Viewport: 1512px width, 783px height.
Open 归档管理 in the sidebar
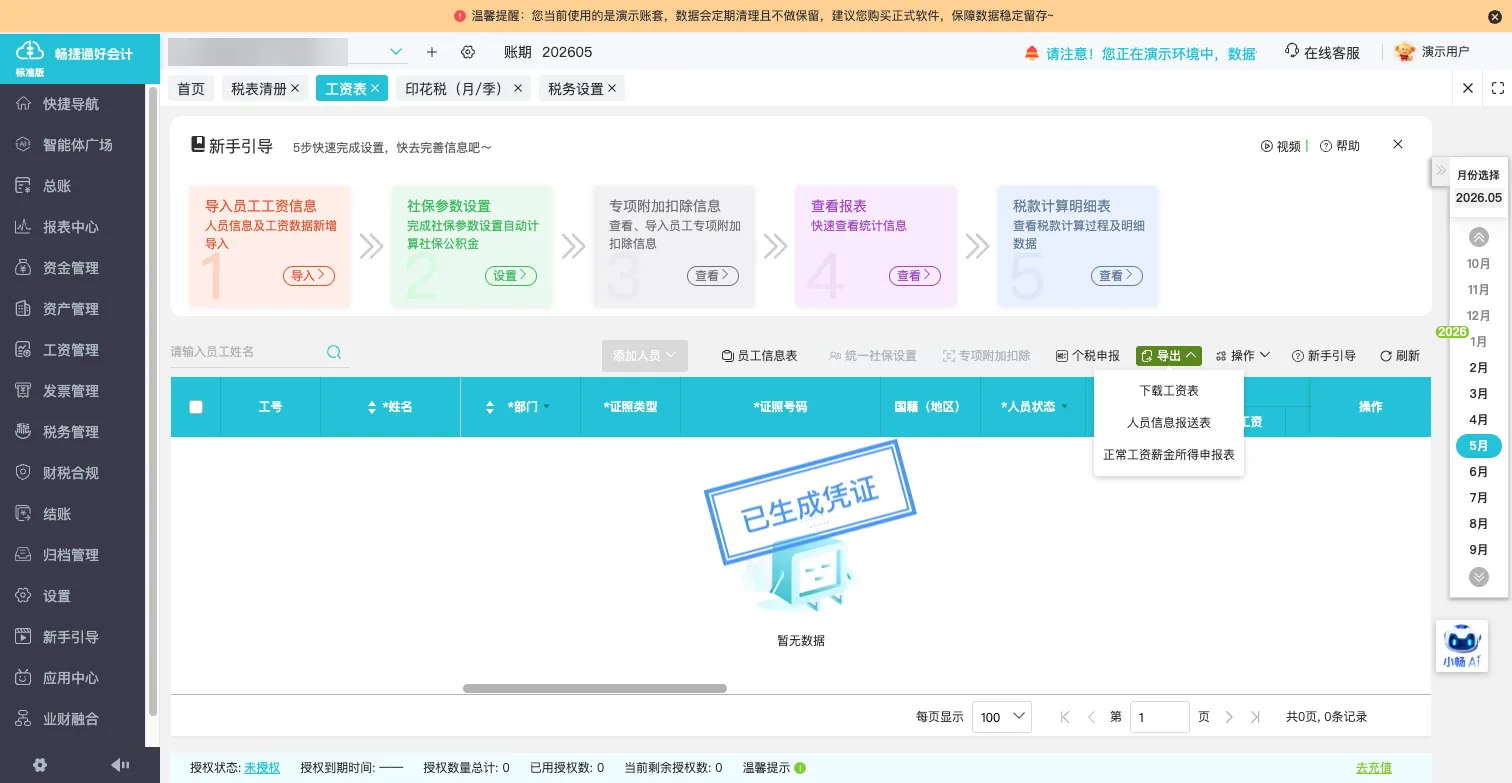click(x=70, y=555)
